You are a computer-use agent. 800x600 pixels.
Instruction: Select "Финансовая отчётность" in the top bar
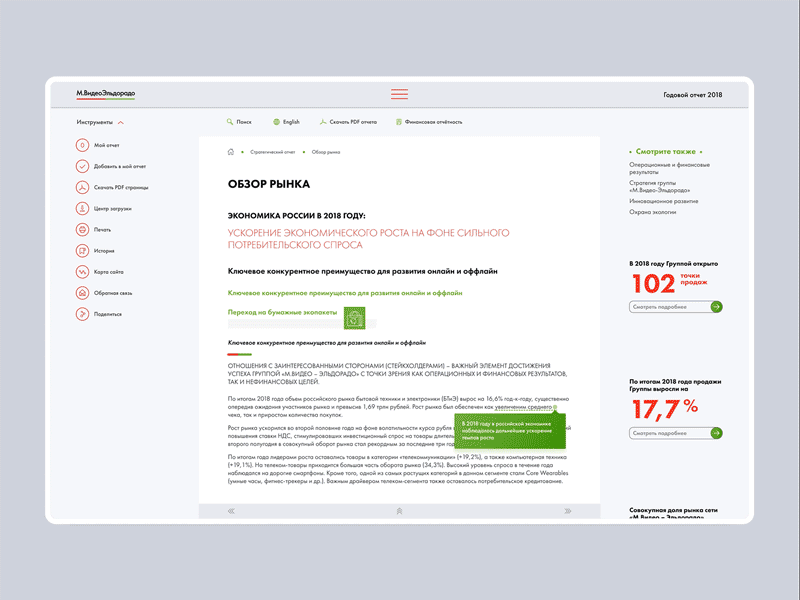430,121
